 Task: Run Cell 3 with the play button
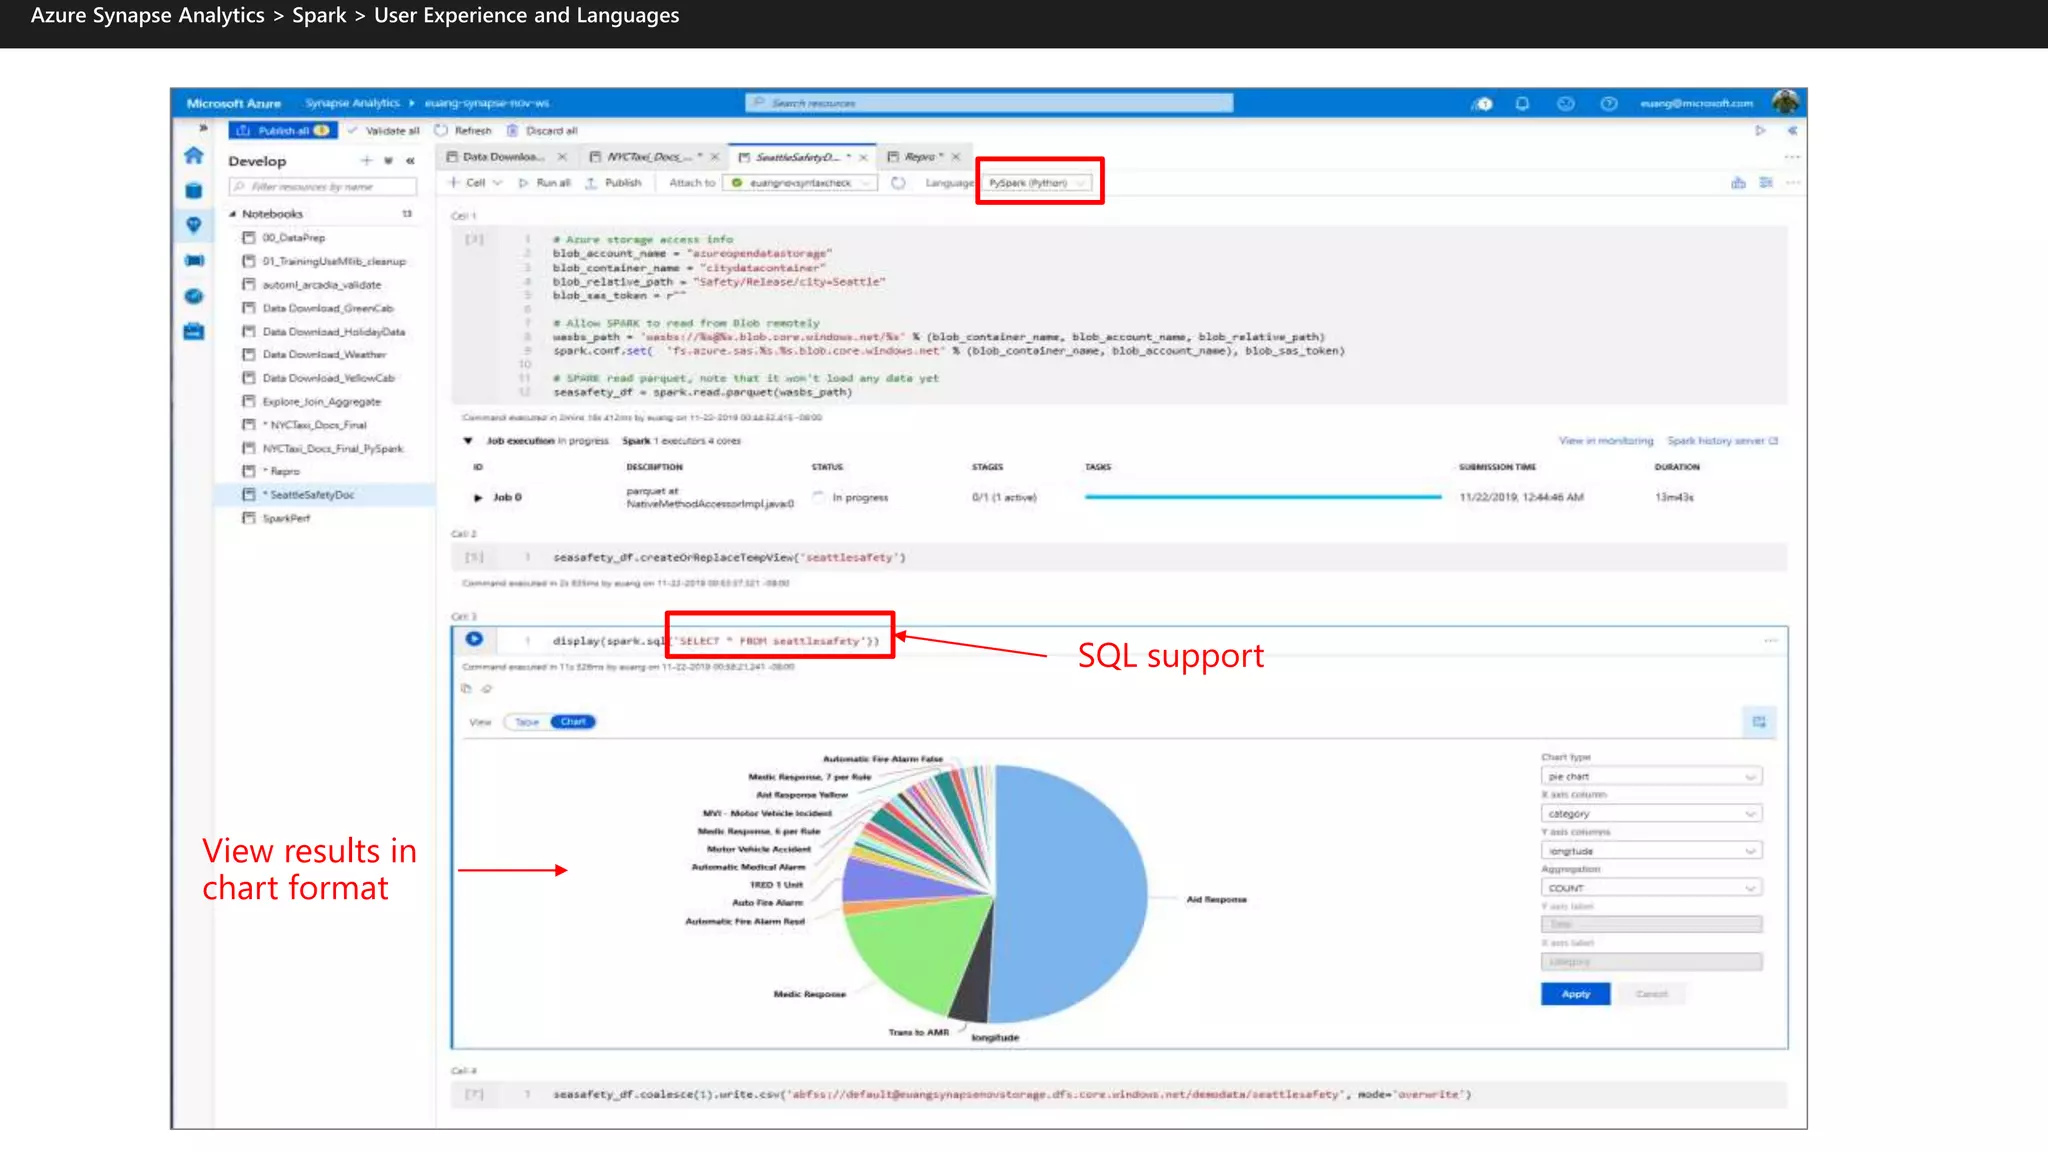pyautogui.click(x=474, y=640)
